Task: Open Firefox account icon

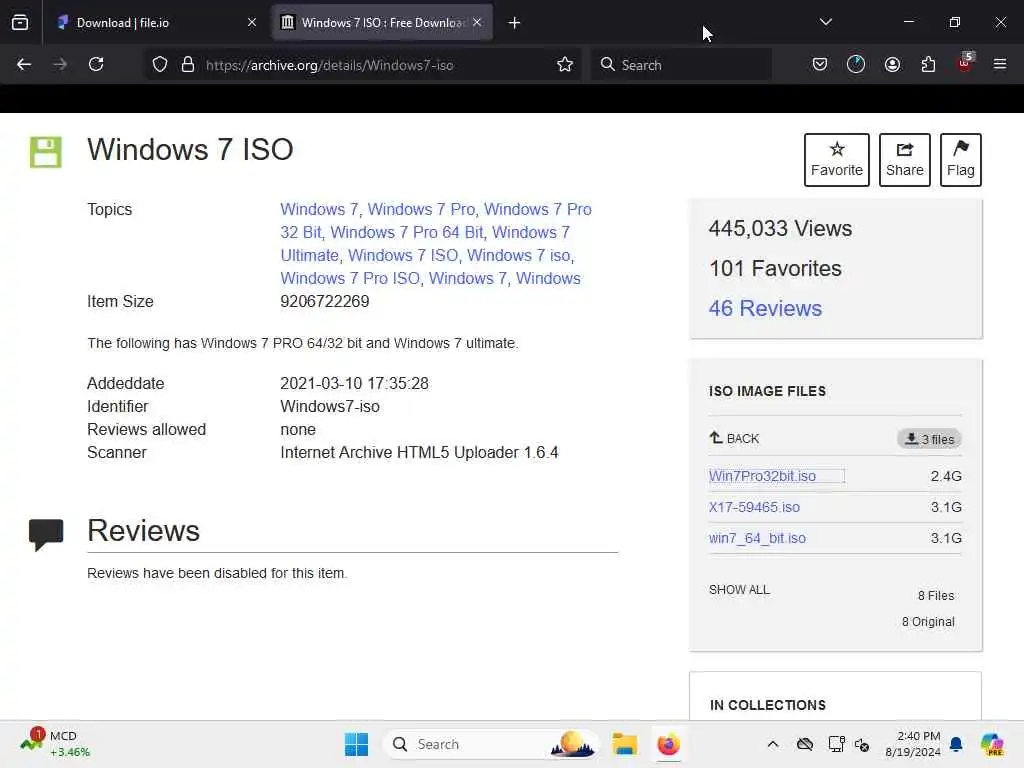Action: click(892, 64)
